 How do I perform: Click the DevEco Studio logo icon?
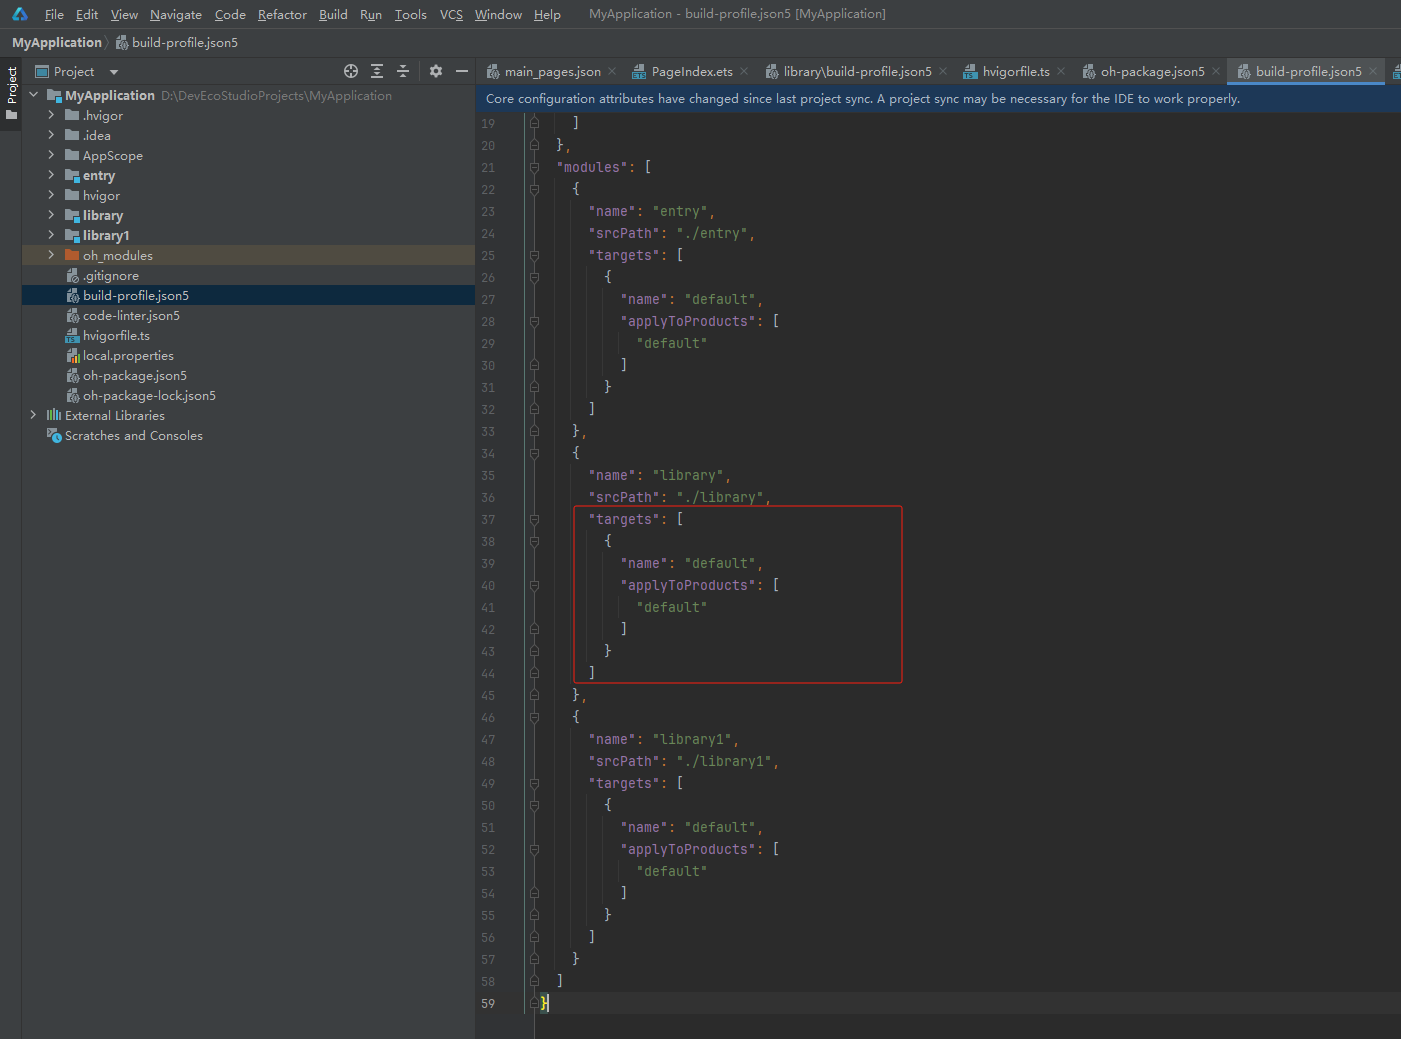[20, 14]
